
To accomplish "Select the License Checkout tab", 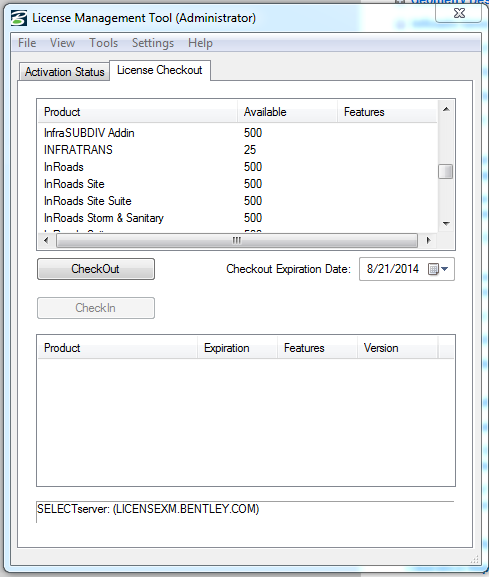I will [160, 70].
